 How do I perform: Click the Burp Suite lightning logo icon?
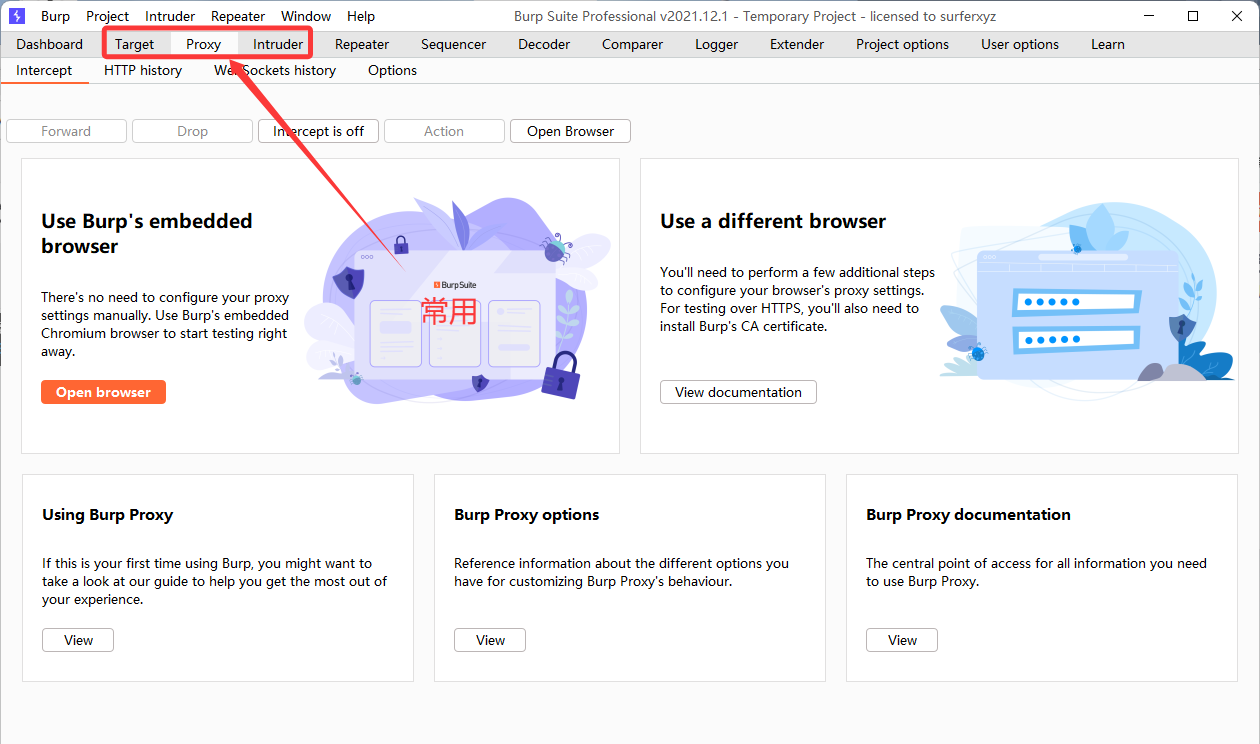[17, 16]
